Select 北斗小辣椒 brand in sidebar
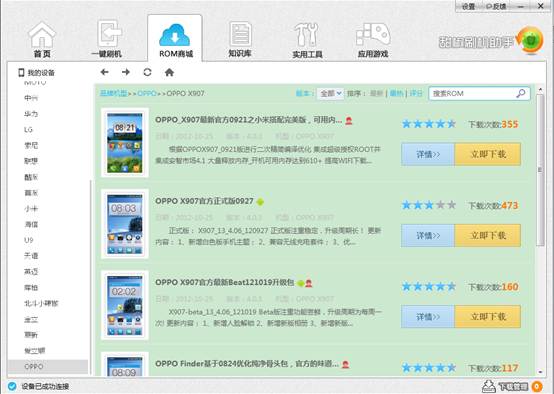Image resolution: width=554 pixels, height=394 pixels. tap(41, 303)
